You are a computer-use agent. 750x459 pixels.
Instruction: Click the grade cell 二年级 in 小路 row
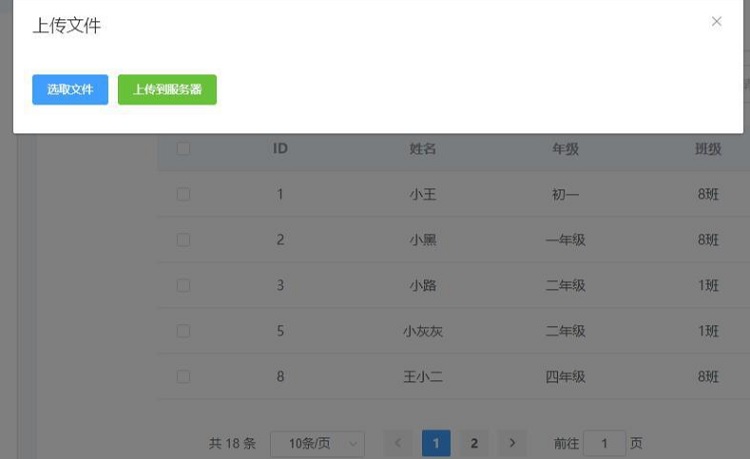[565, 285]
